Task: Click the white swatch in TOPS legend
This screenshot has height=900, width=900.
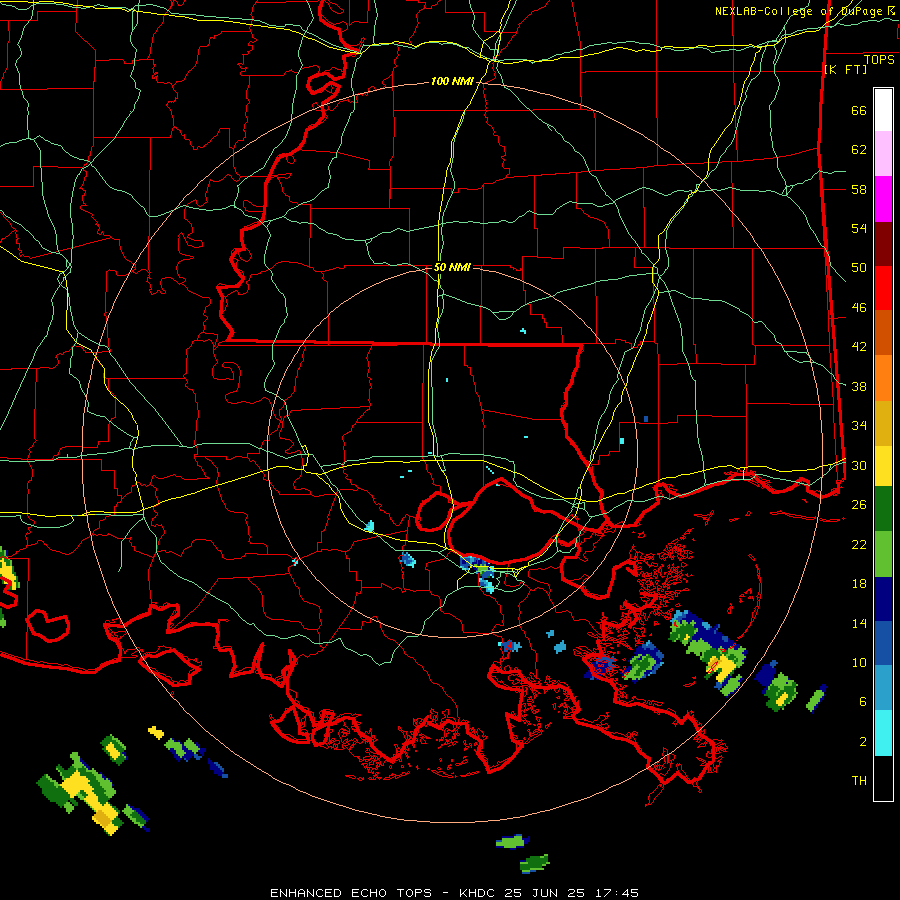Action: (883, 110)
